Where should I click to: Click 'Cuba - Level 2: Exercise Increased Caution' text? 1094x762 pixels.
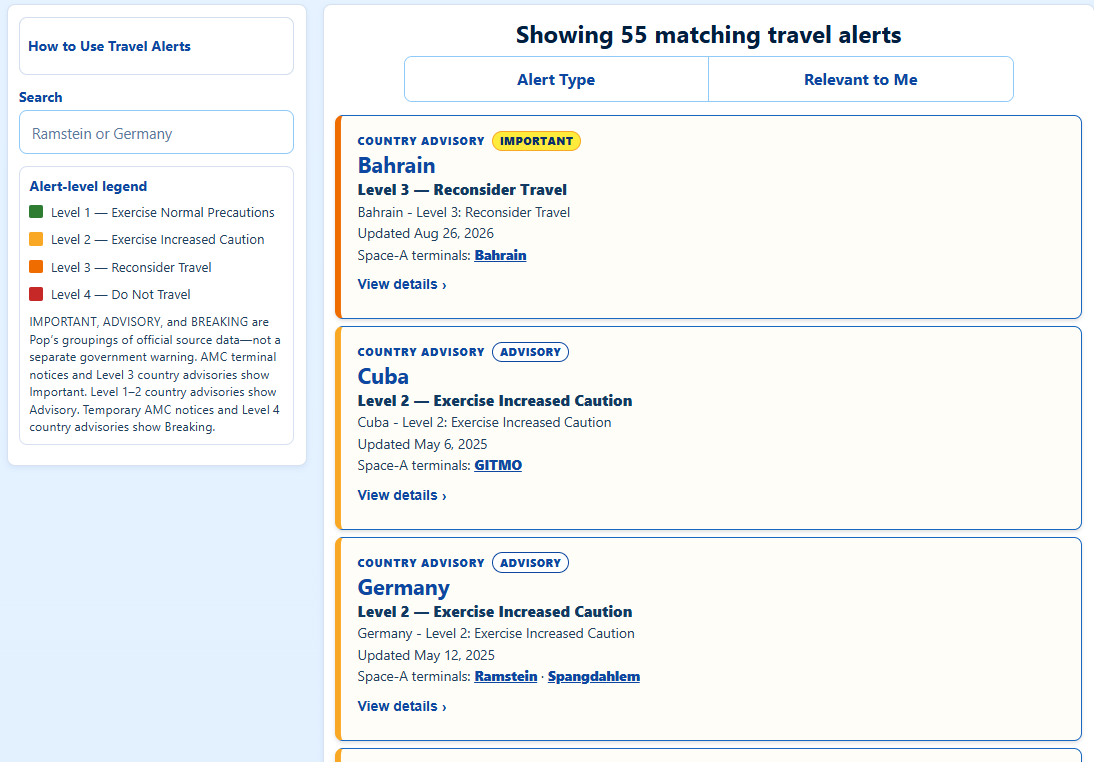pos(484,422)
